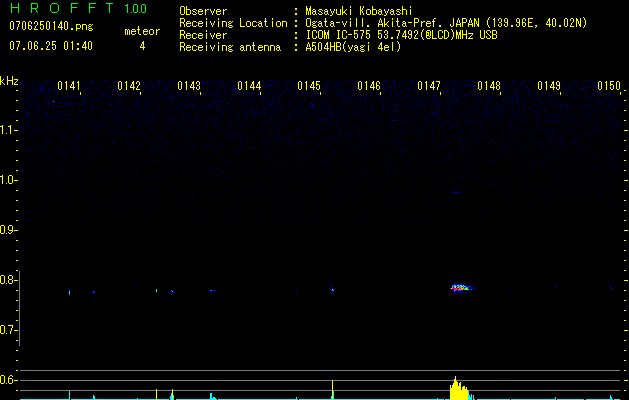
Task: Click the 0148 time marker
Action: click(489, 86)
